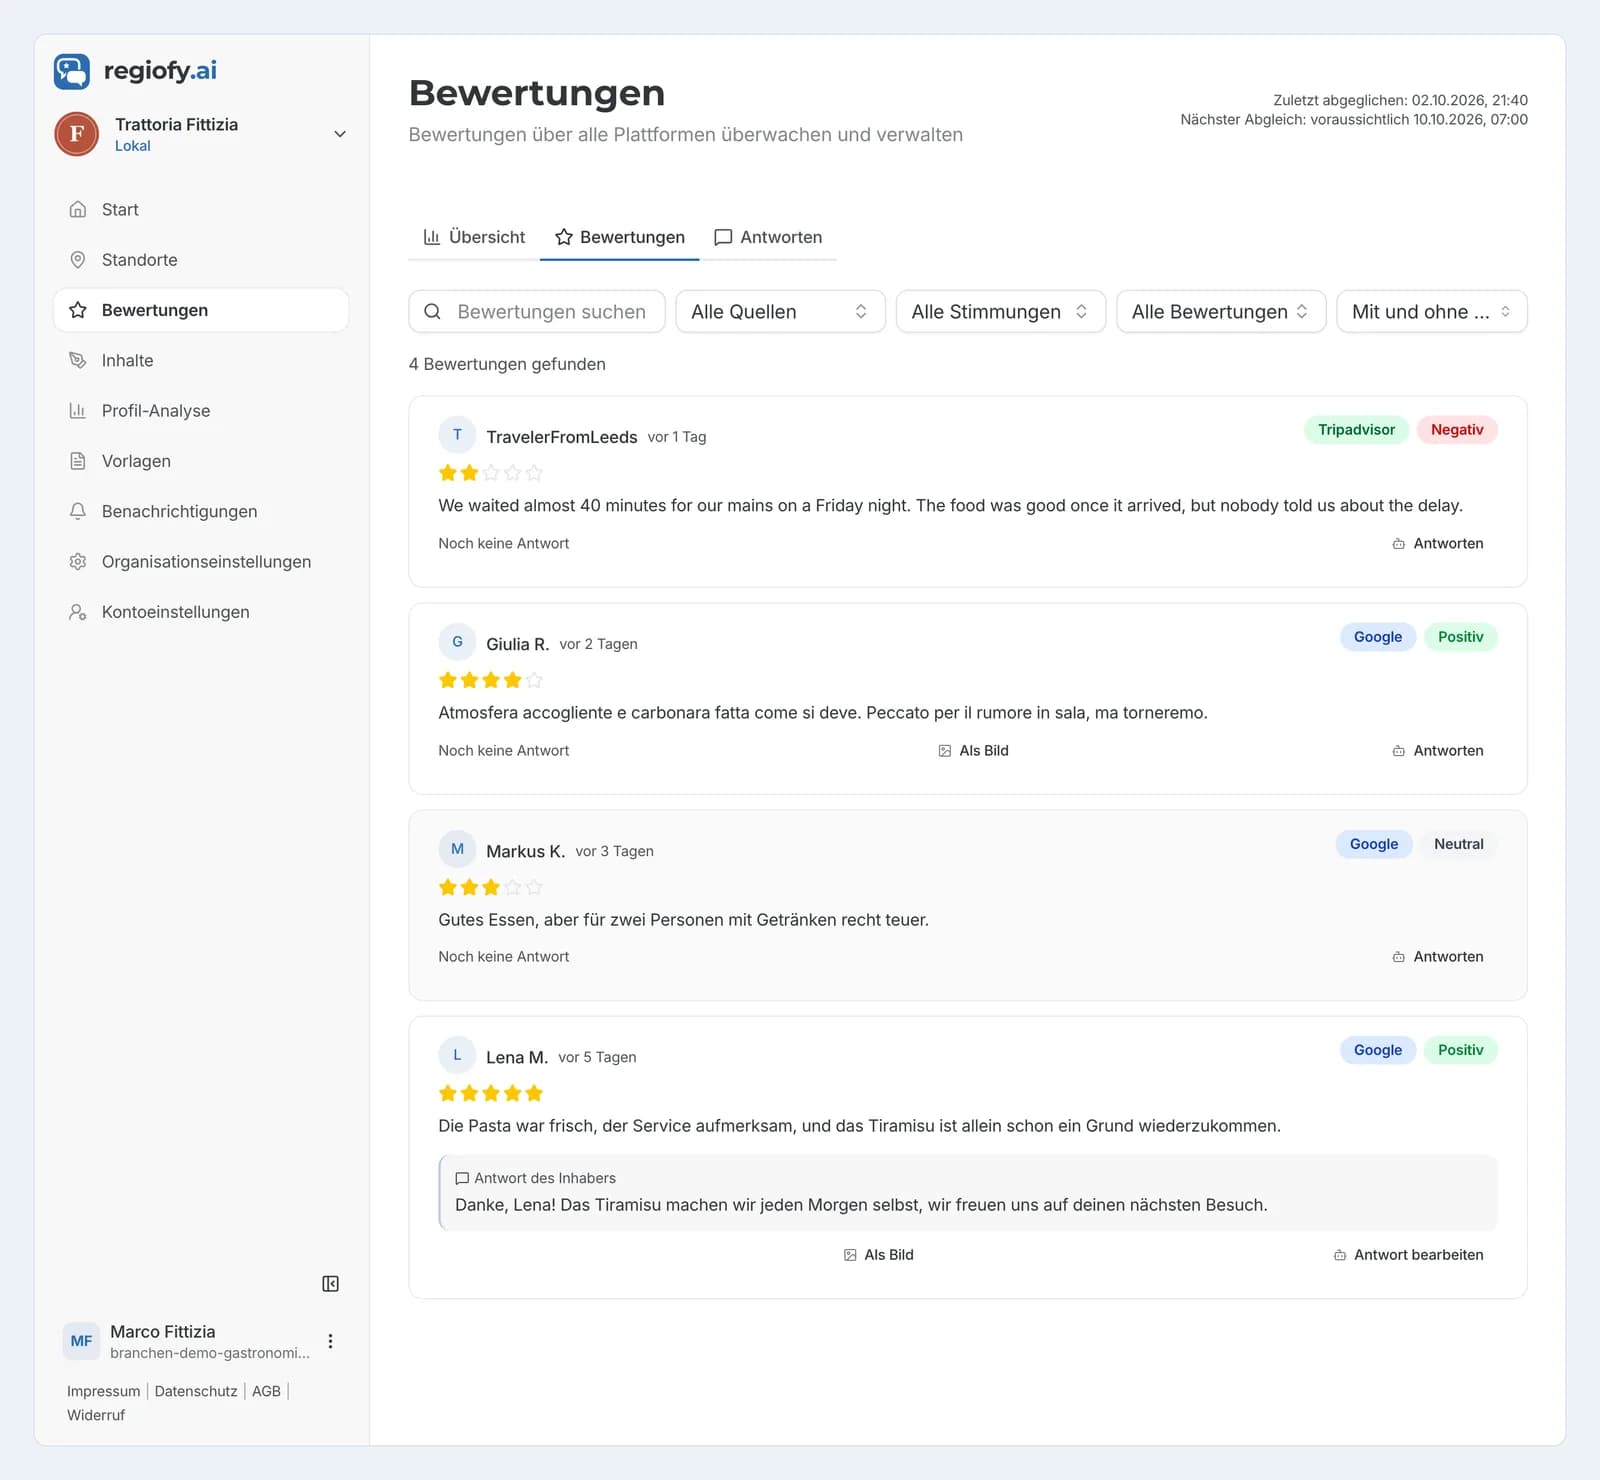The width and height of the screenshot is (1600, 1480).
Task: Click the G avatar of Giulia R.
Action: [x=457, y=642]
